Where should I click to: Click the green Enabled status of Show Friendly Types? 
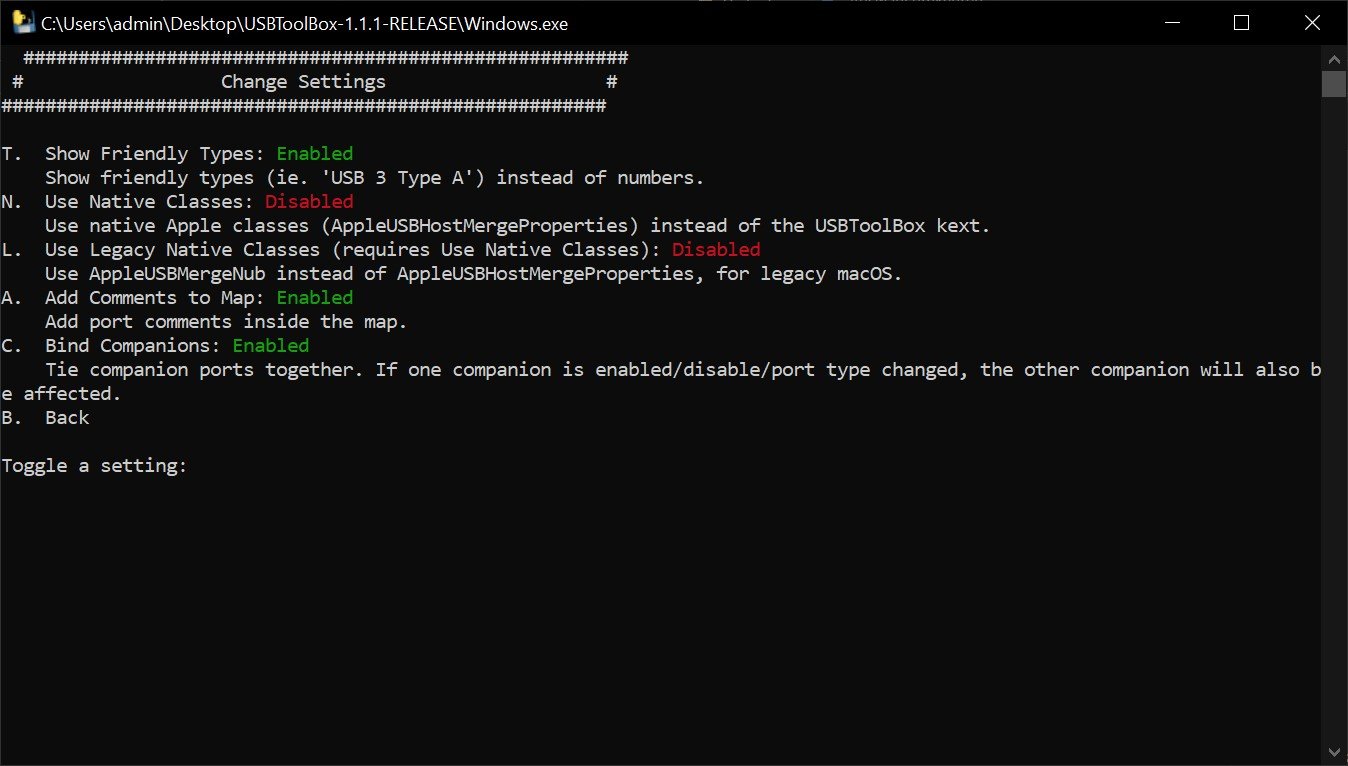click(314, 154)
